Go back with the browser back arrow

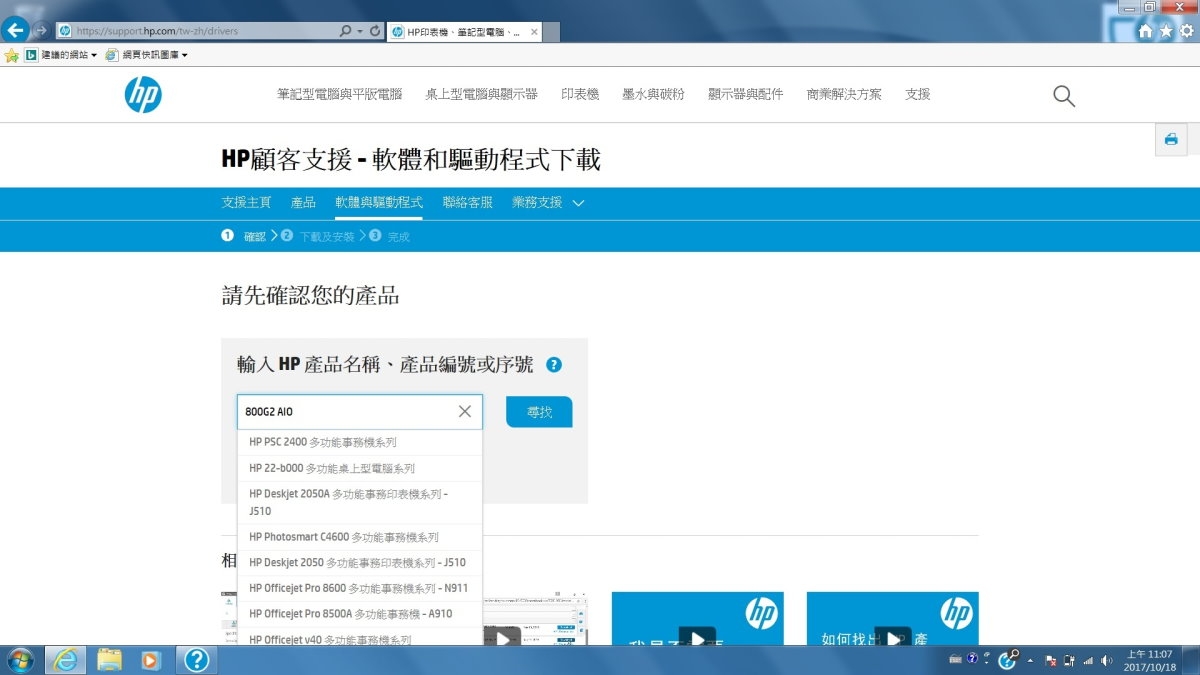click(x=15, y=30)
